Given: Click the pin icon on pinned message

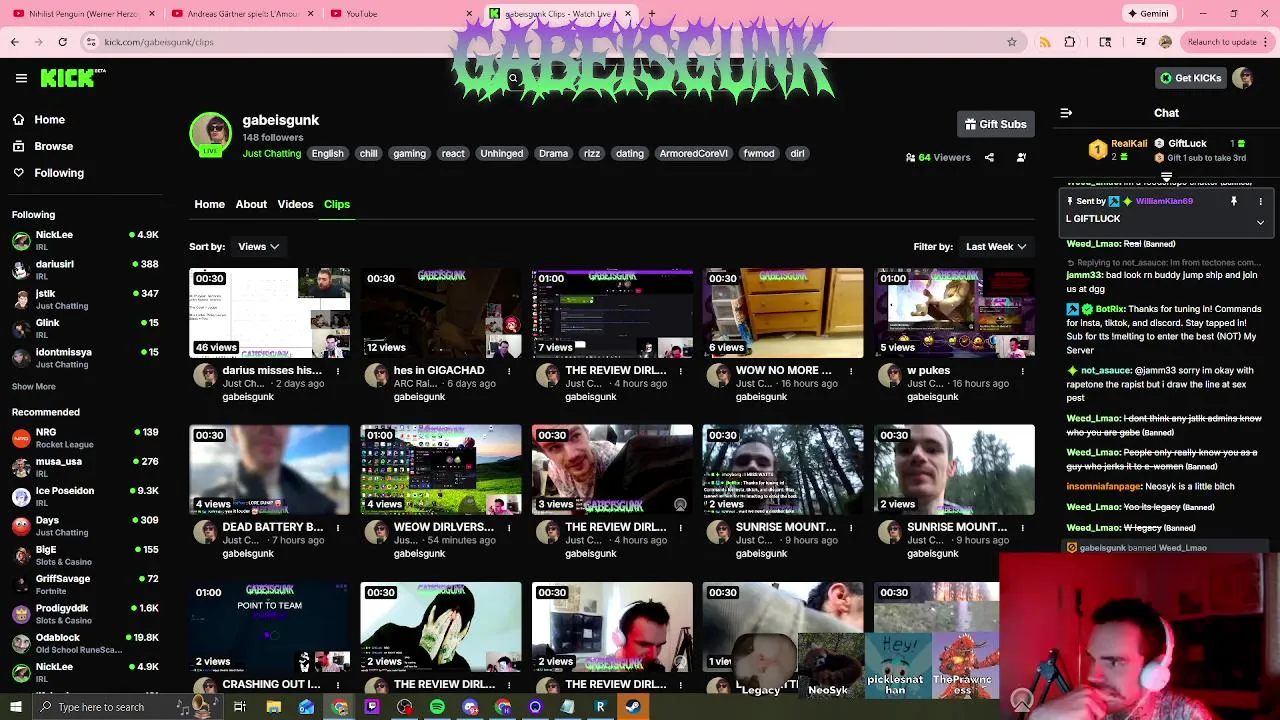Looking at the screenshot, I should (x=1234, y=201).
